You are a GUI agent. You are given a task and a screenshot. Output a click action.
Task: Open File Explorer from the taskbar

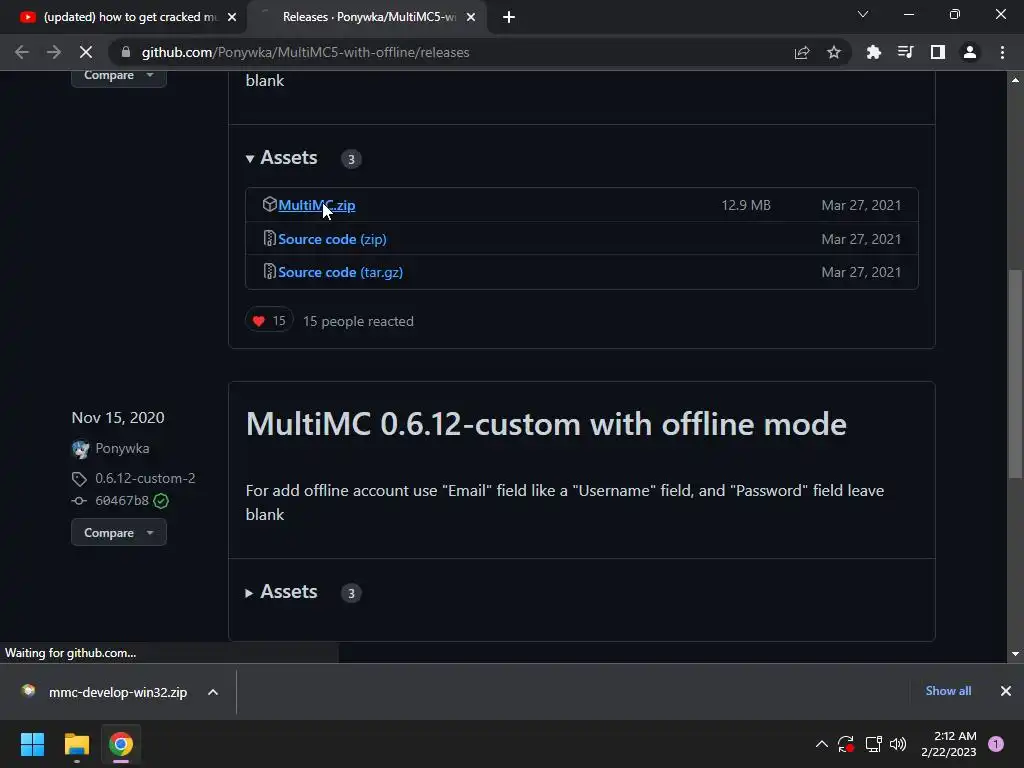pyautogui.click(x=76, y=744)
